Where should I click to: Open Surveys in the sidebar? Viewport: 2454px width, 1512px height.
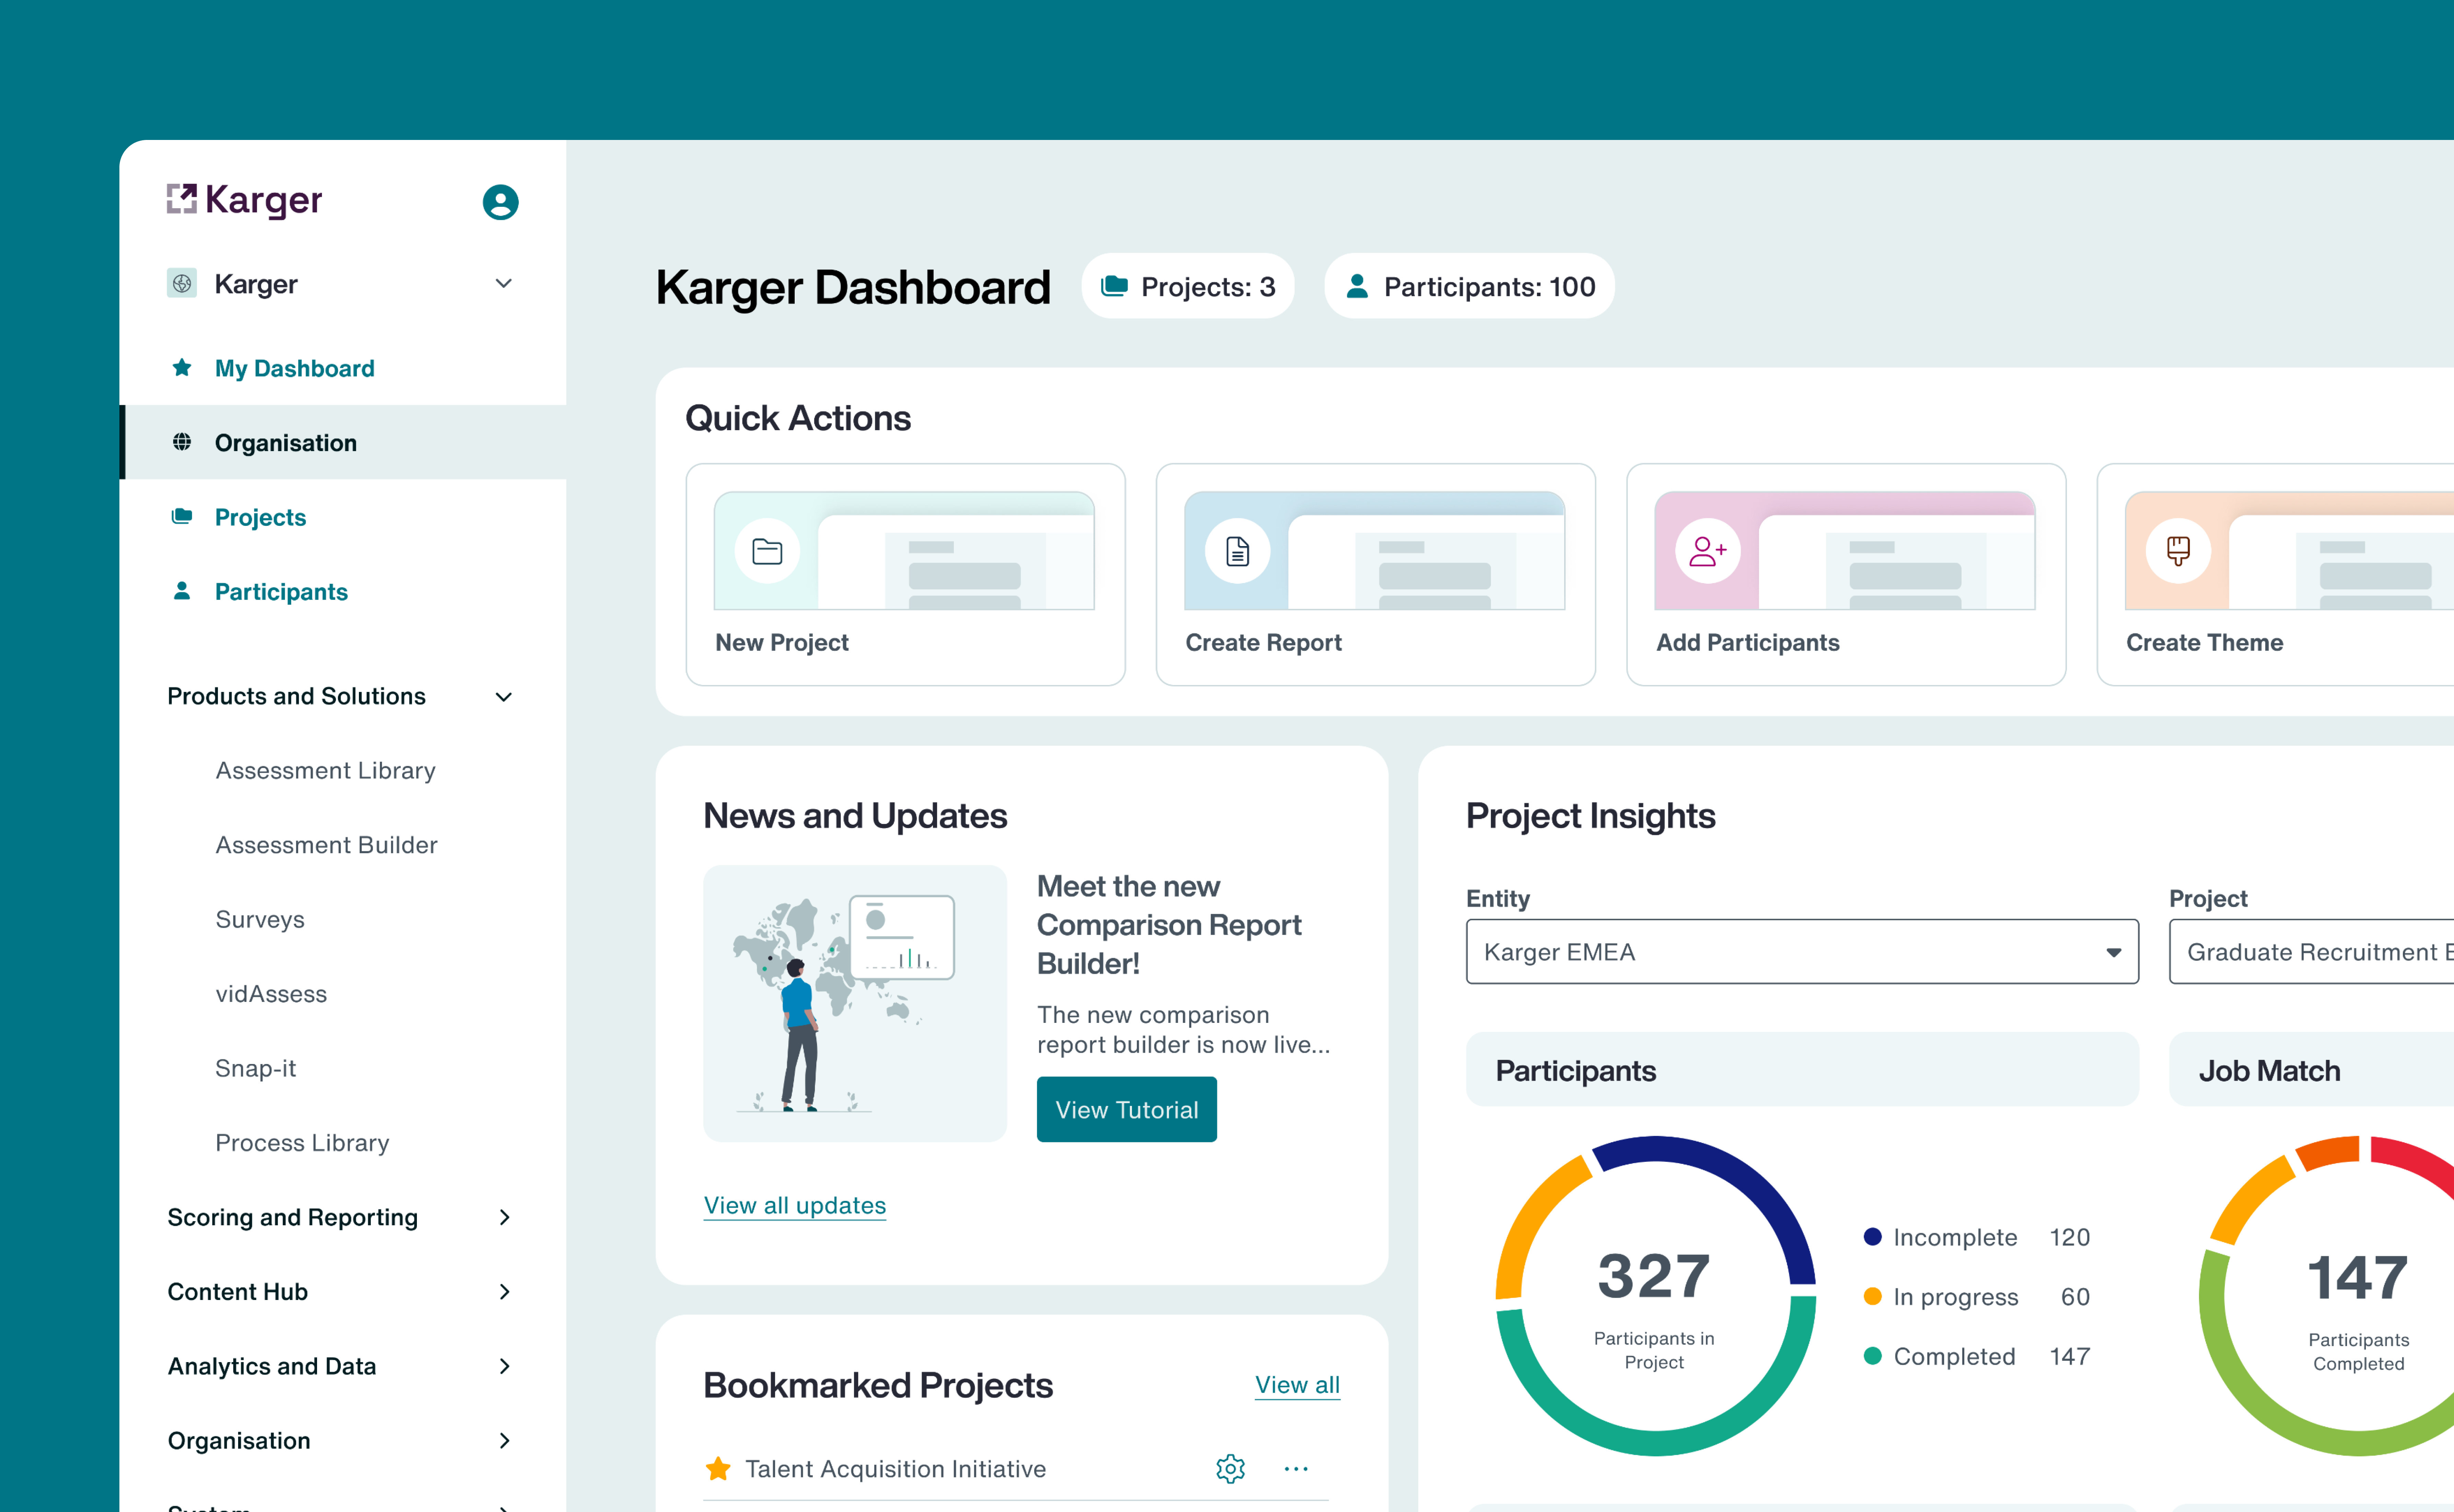[x=260, y=920]
